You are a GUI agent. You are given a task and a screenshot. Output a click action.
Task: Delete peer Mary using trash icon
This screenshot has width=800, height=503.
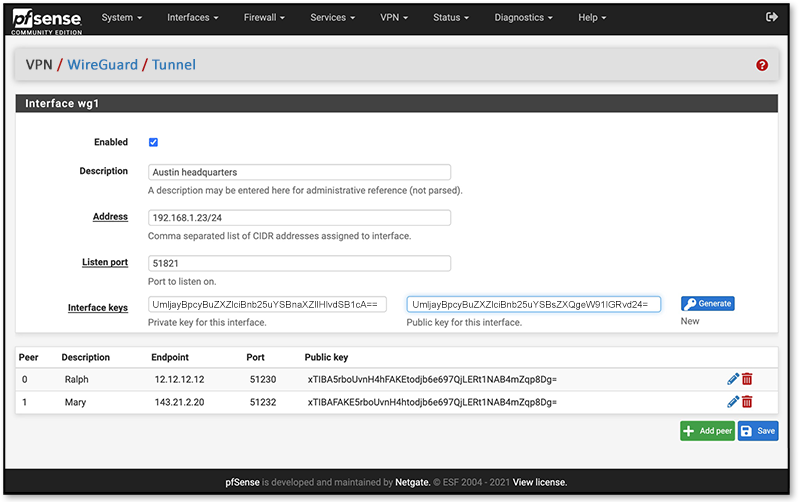tap(747, 402)
